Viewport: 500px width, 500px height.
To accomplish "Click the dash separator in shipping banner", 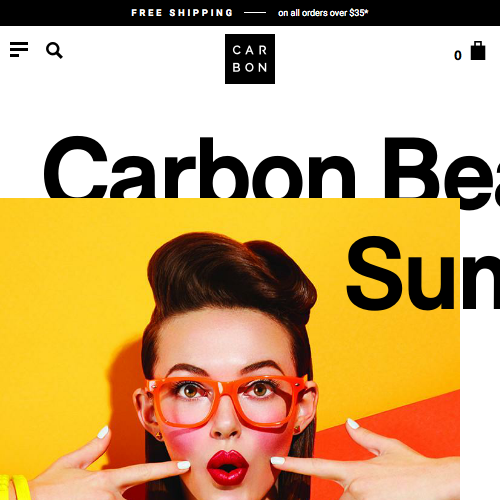I will pyautogui.click(x=255, y=13).
